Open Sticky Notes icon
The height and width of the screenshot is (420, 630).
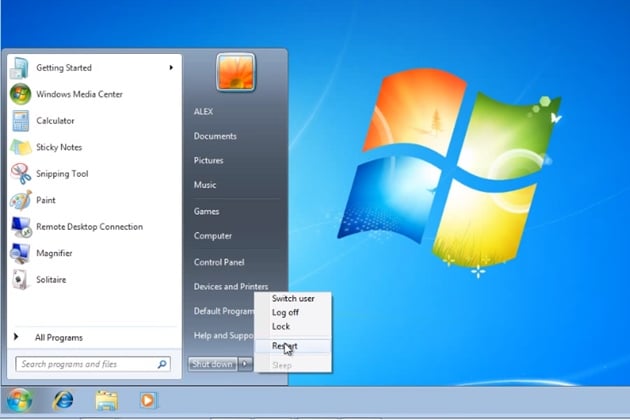pyautogui.click(x=21, y=147)
